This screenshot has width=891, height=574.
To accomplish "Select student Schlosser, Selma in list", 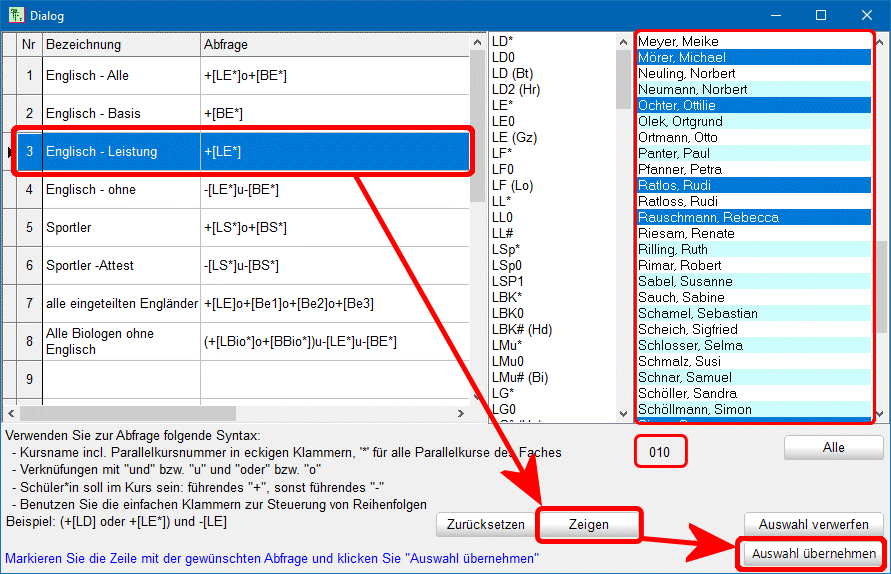I will (688, 346).
